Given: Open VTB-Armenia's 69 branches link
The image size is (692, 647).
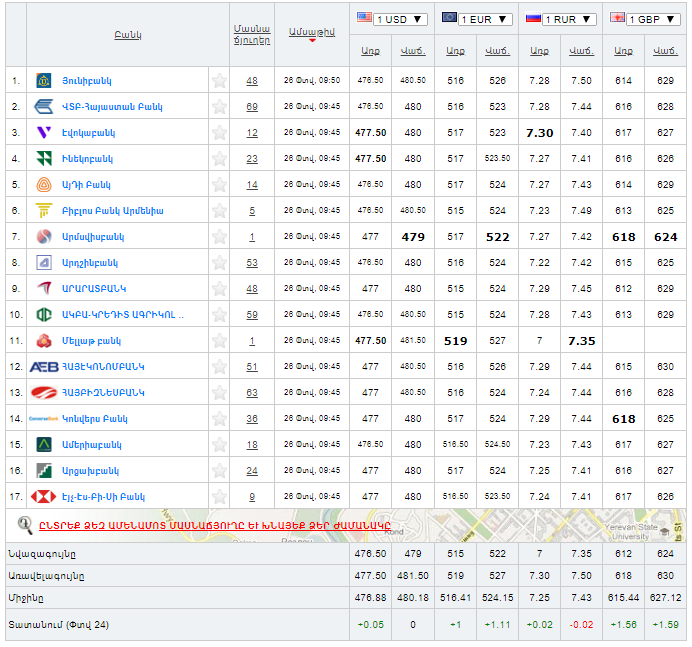Looking at the screenshot, I should (x=252, y=106).
